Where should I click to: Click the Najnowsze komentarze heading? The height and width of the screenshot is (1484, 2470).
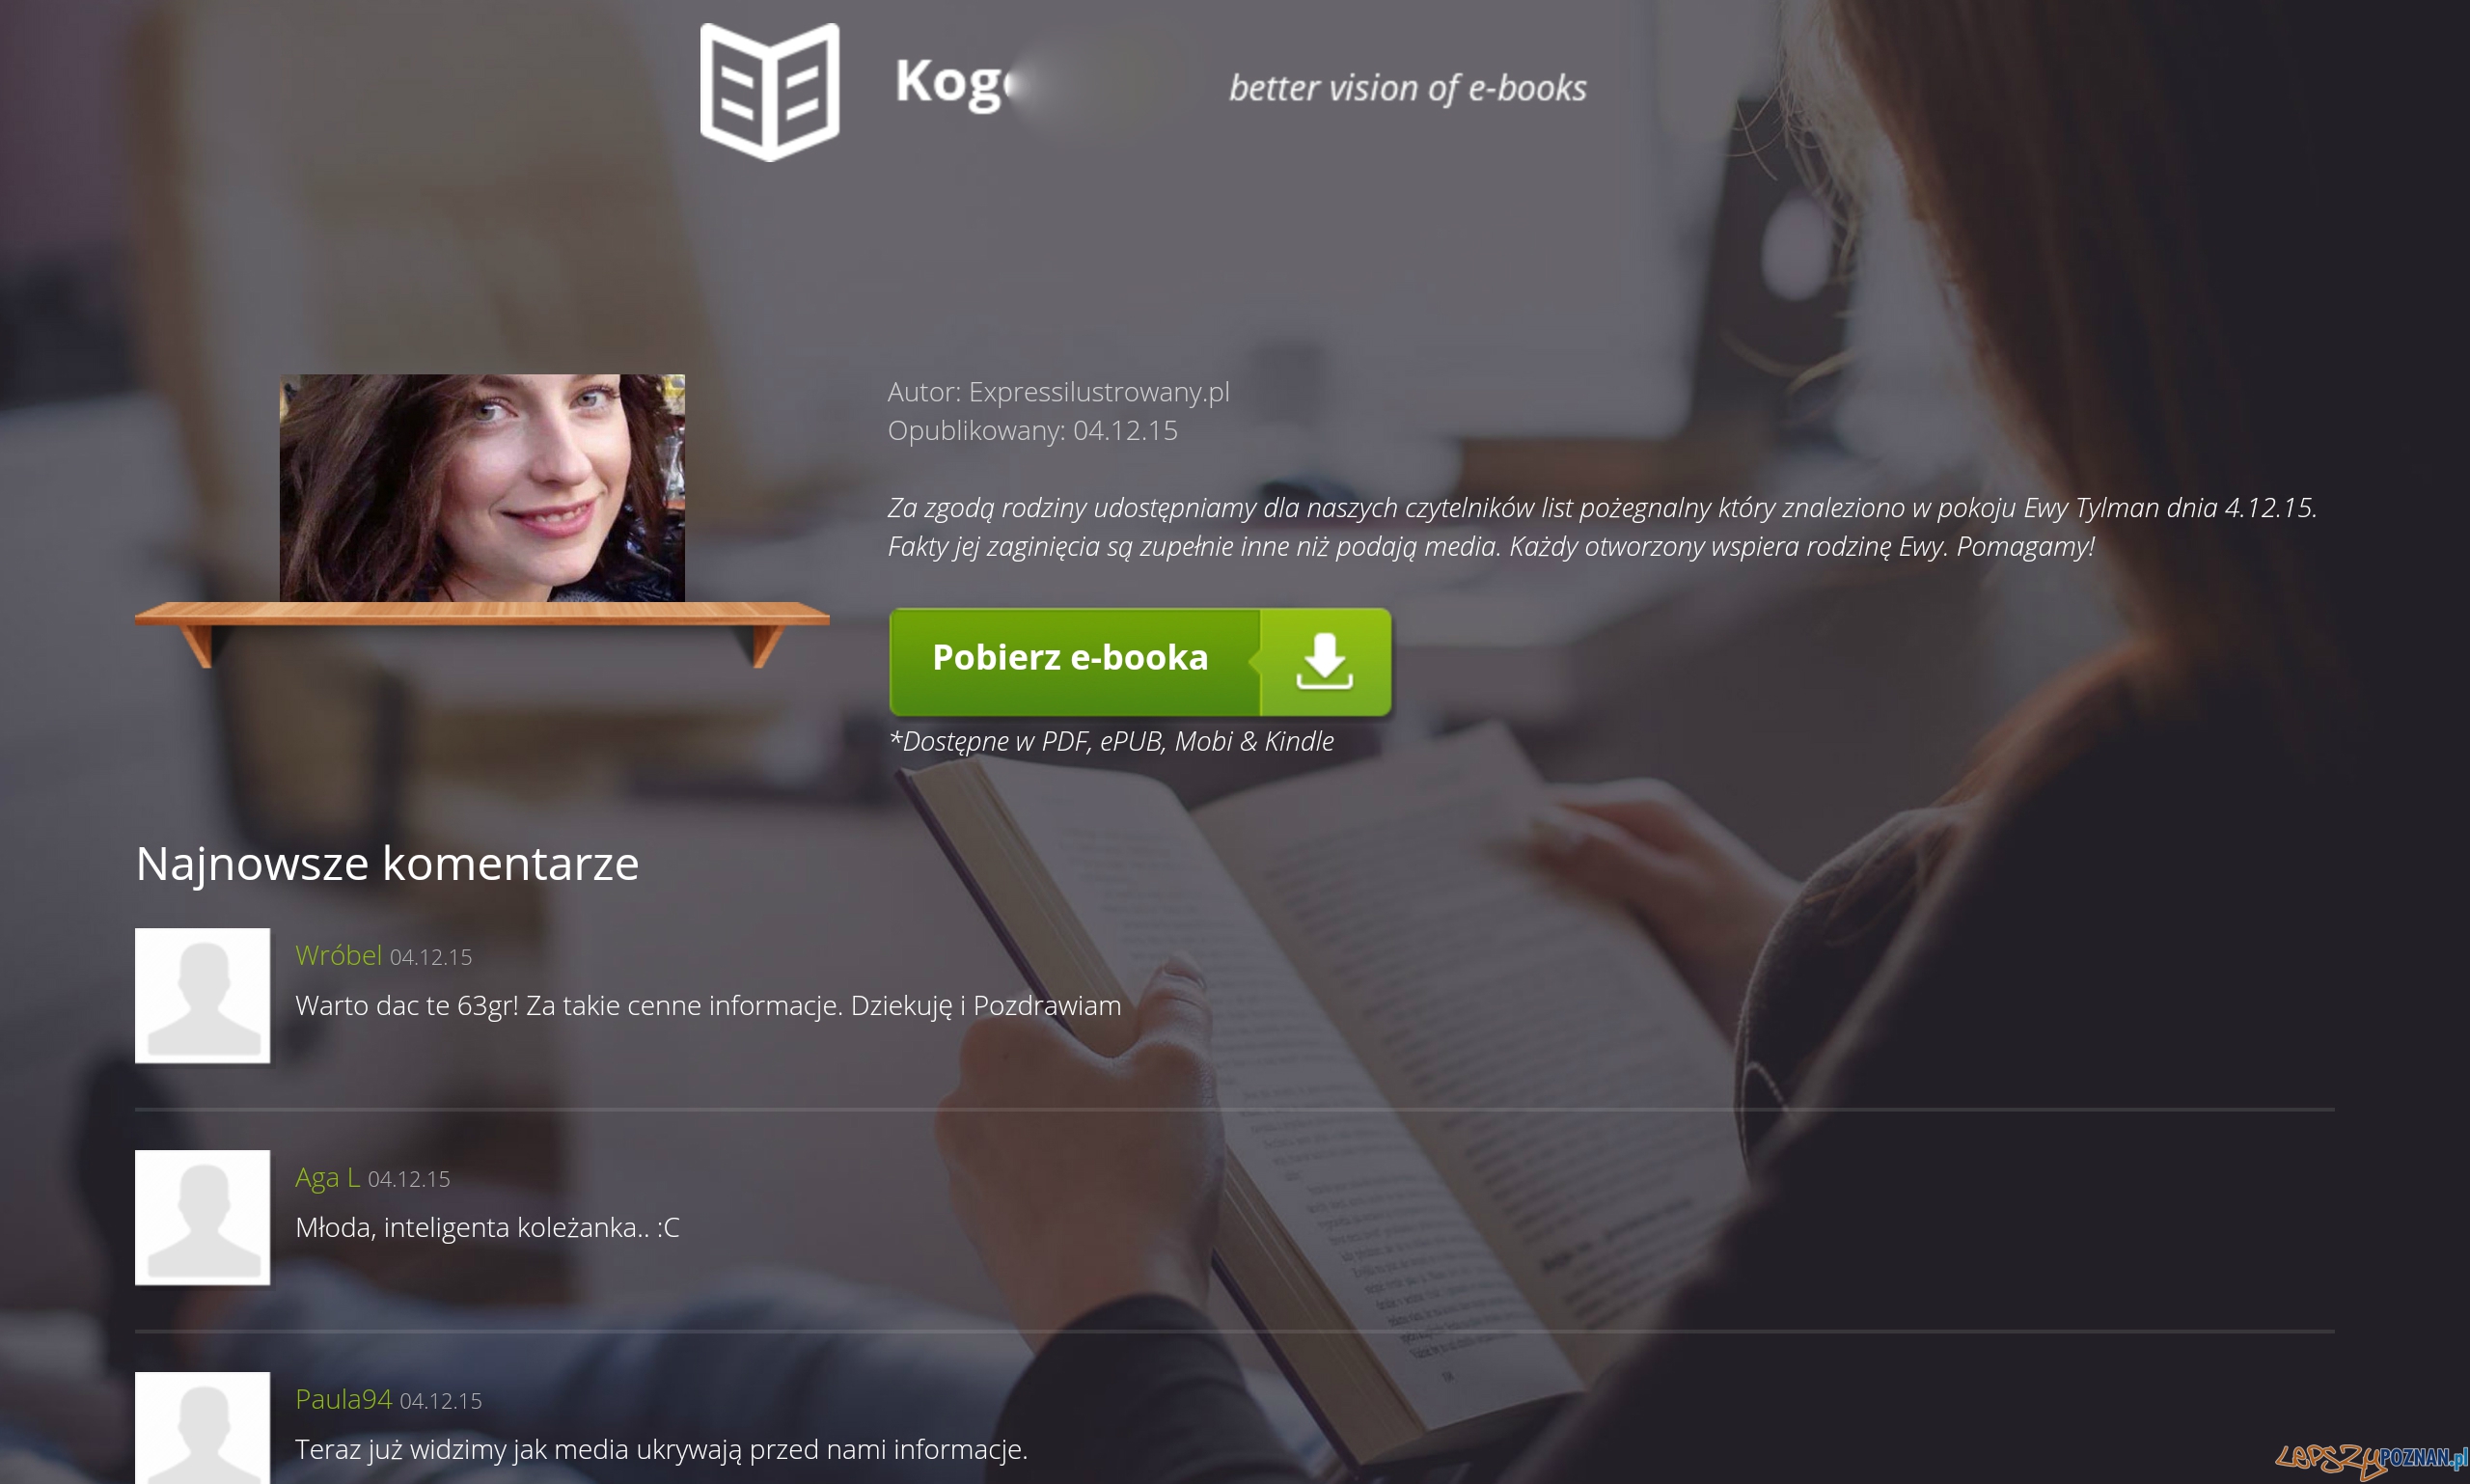[387, 863]
